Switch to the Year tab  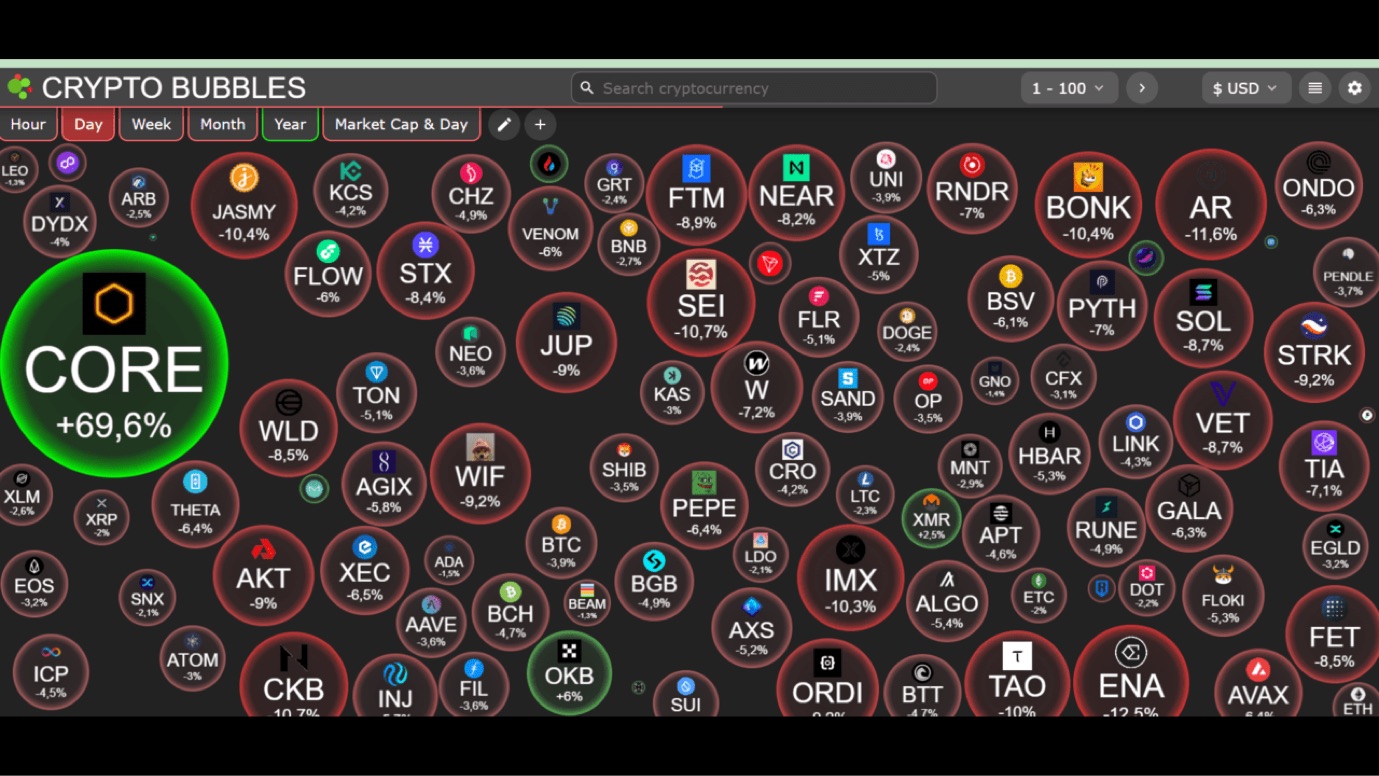pos(290,124)
